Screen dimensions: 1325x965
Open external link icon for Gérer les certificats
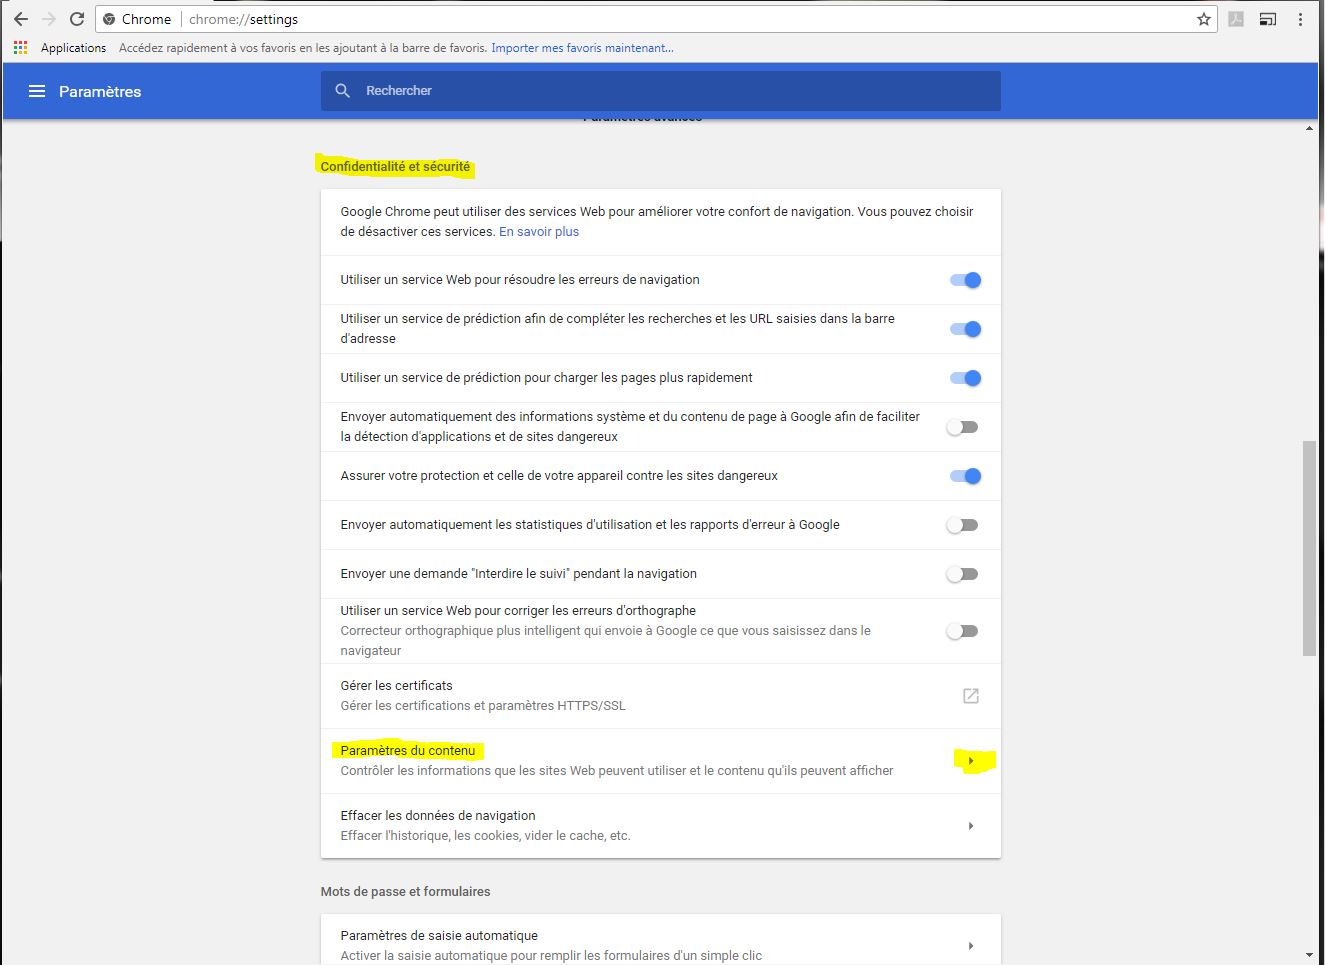(970, 696)
